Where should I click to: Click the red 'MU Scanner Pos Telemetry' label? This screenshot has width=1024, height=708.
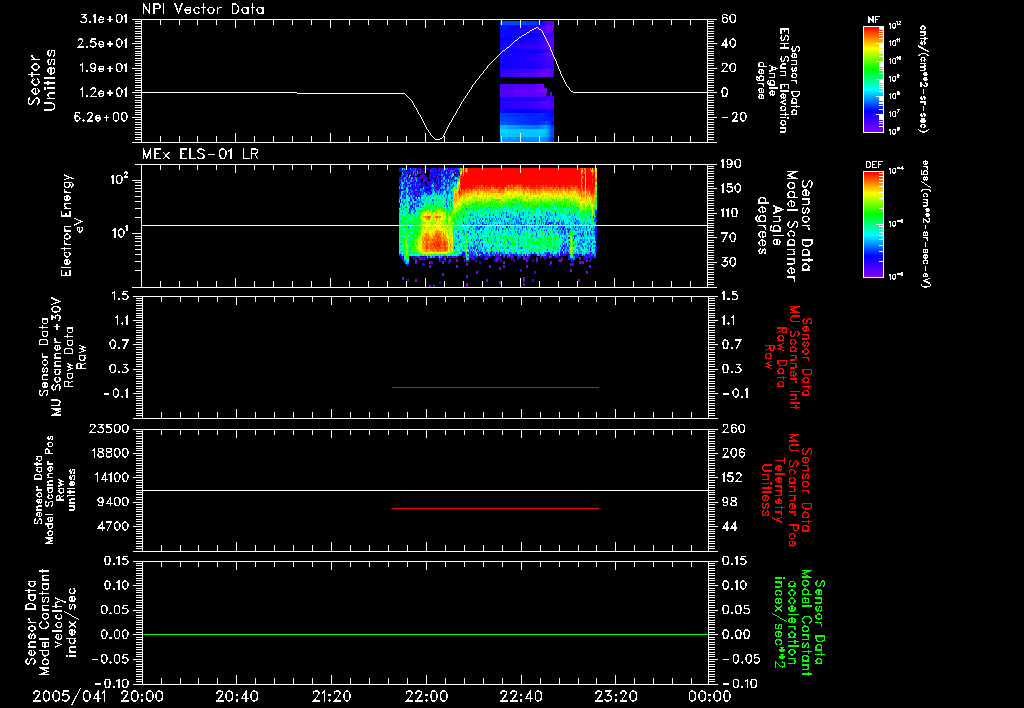pyautogui.click(x=785, y=490)
